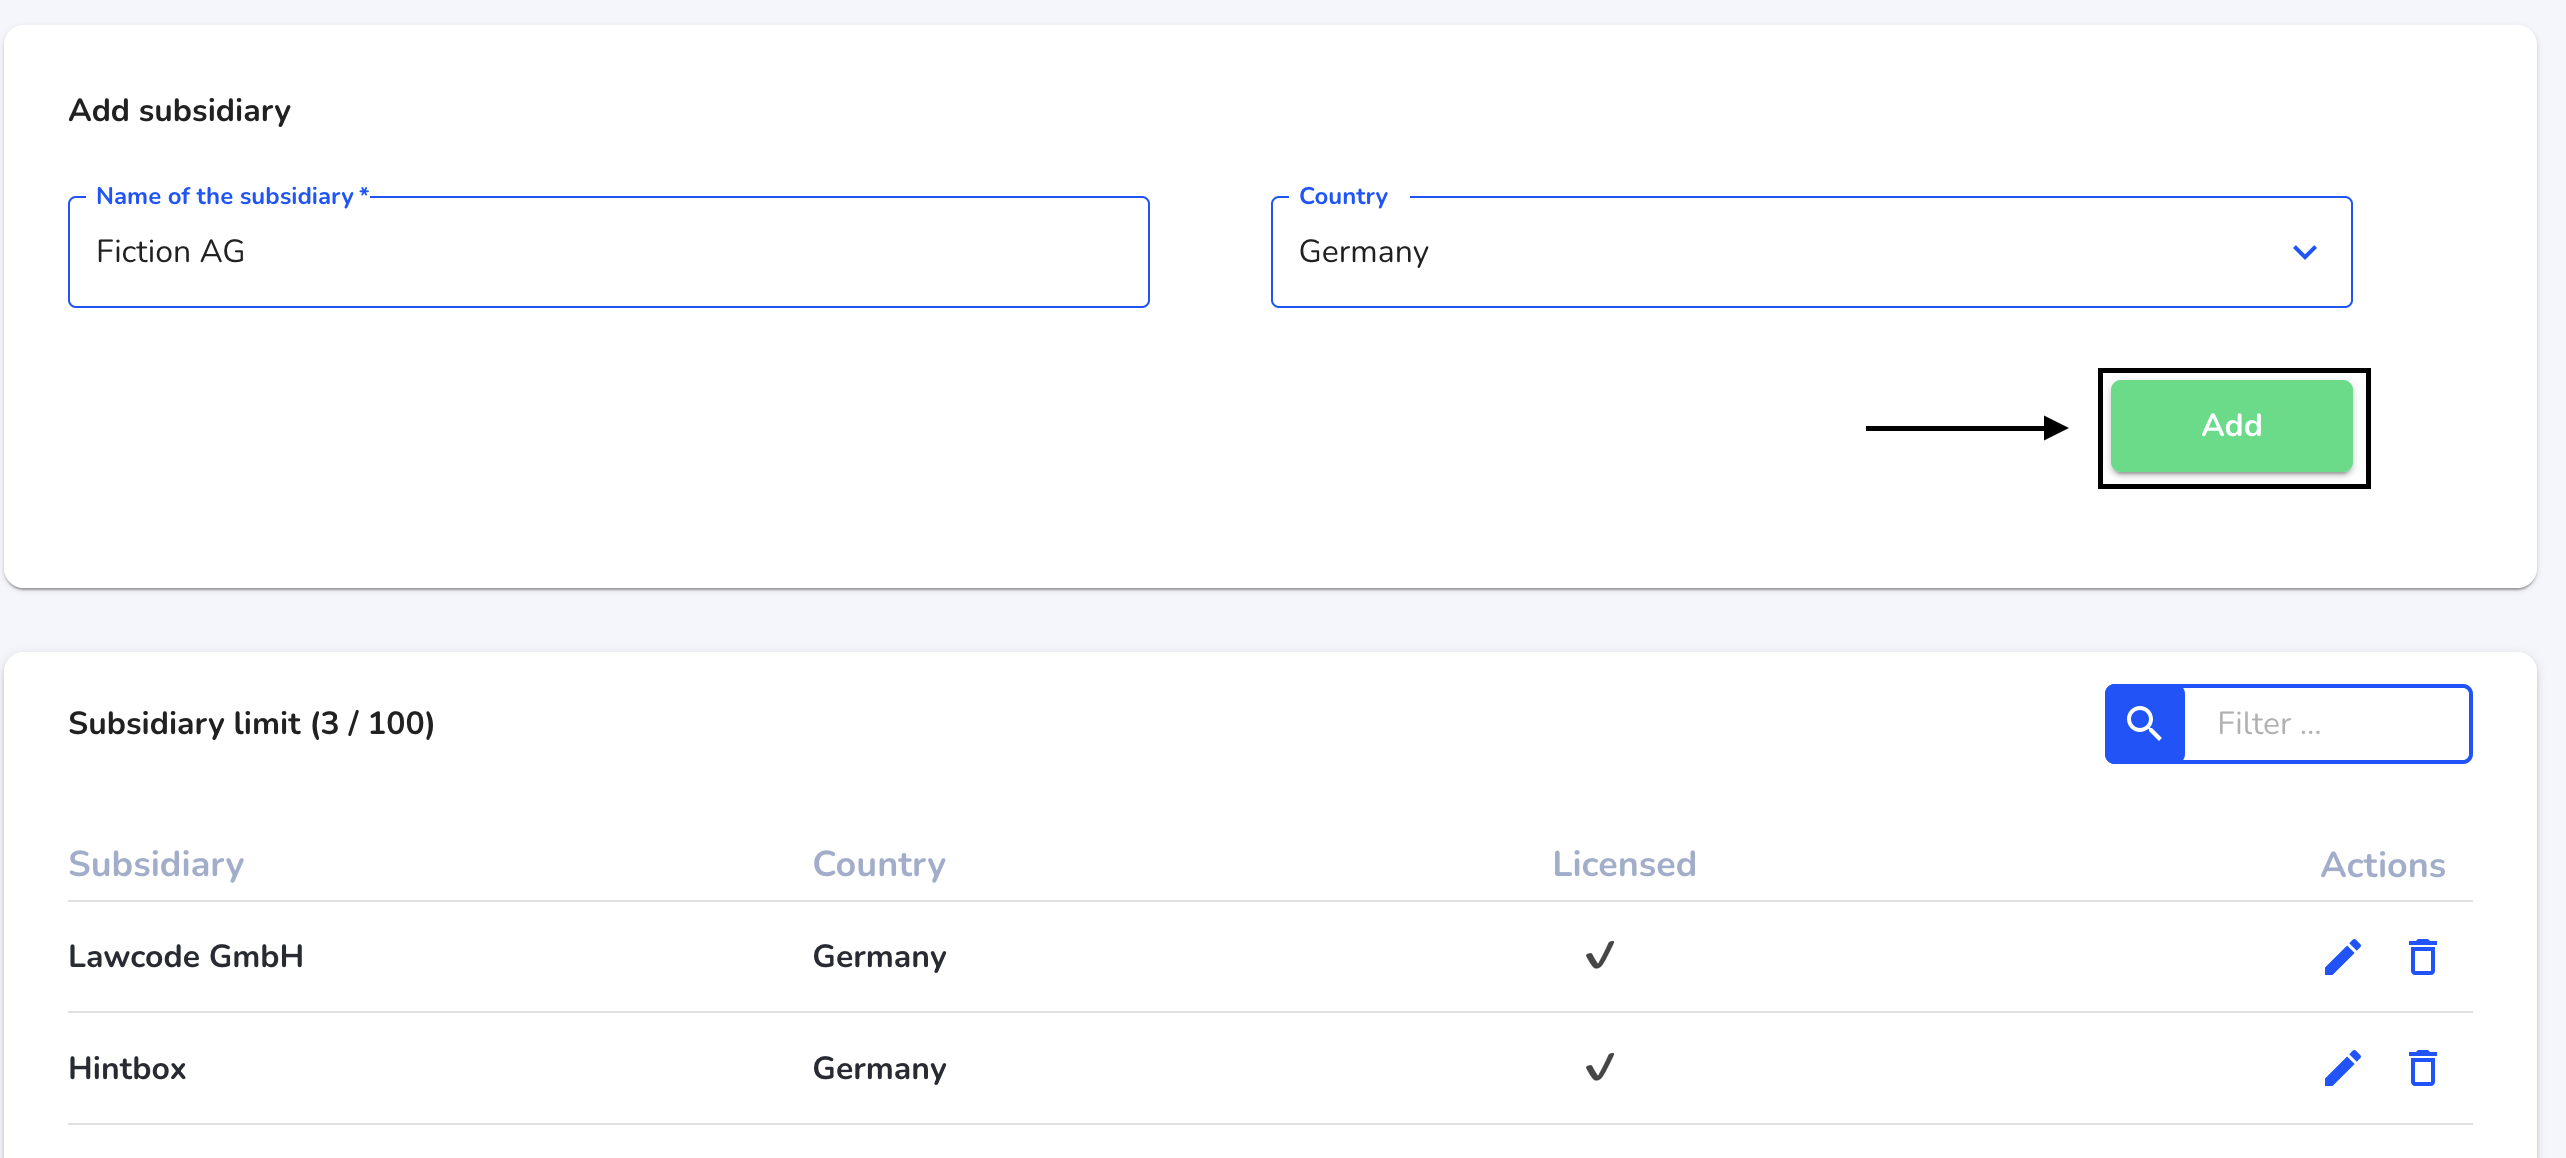The height and width of the screenshot is (1158, 2566).
Task: Sort by the Country column header
Action: coord(879,864)
